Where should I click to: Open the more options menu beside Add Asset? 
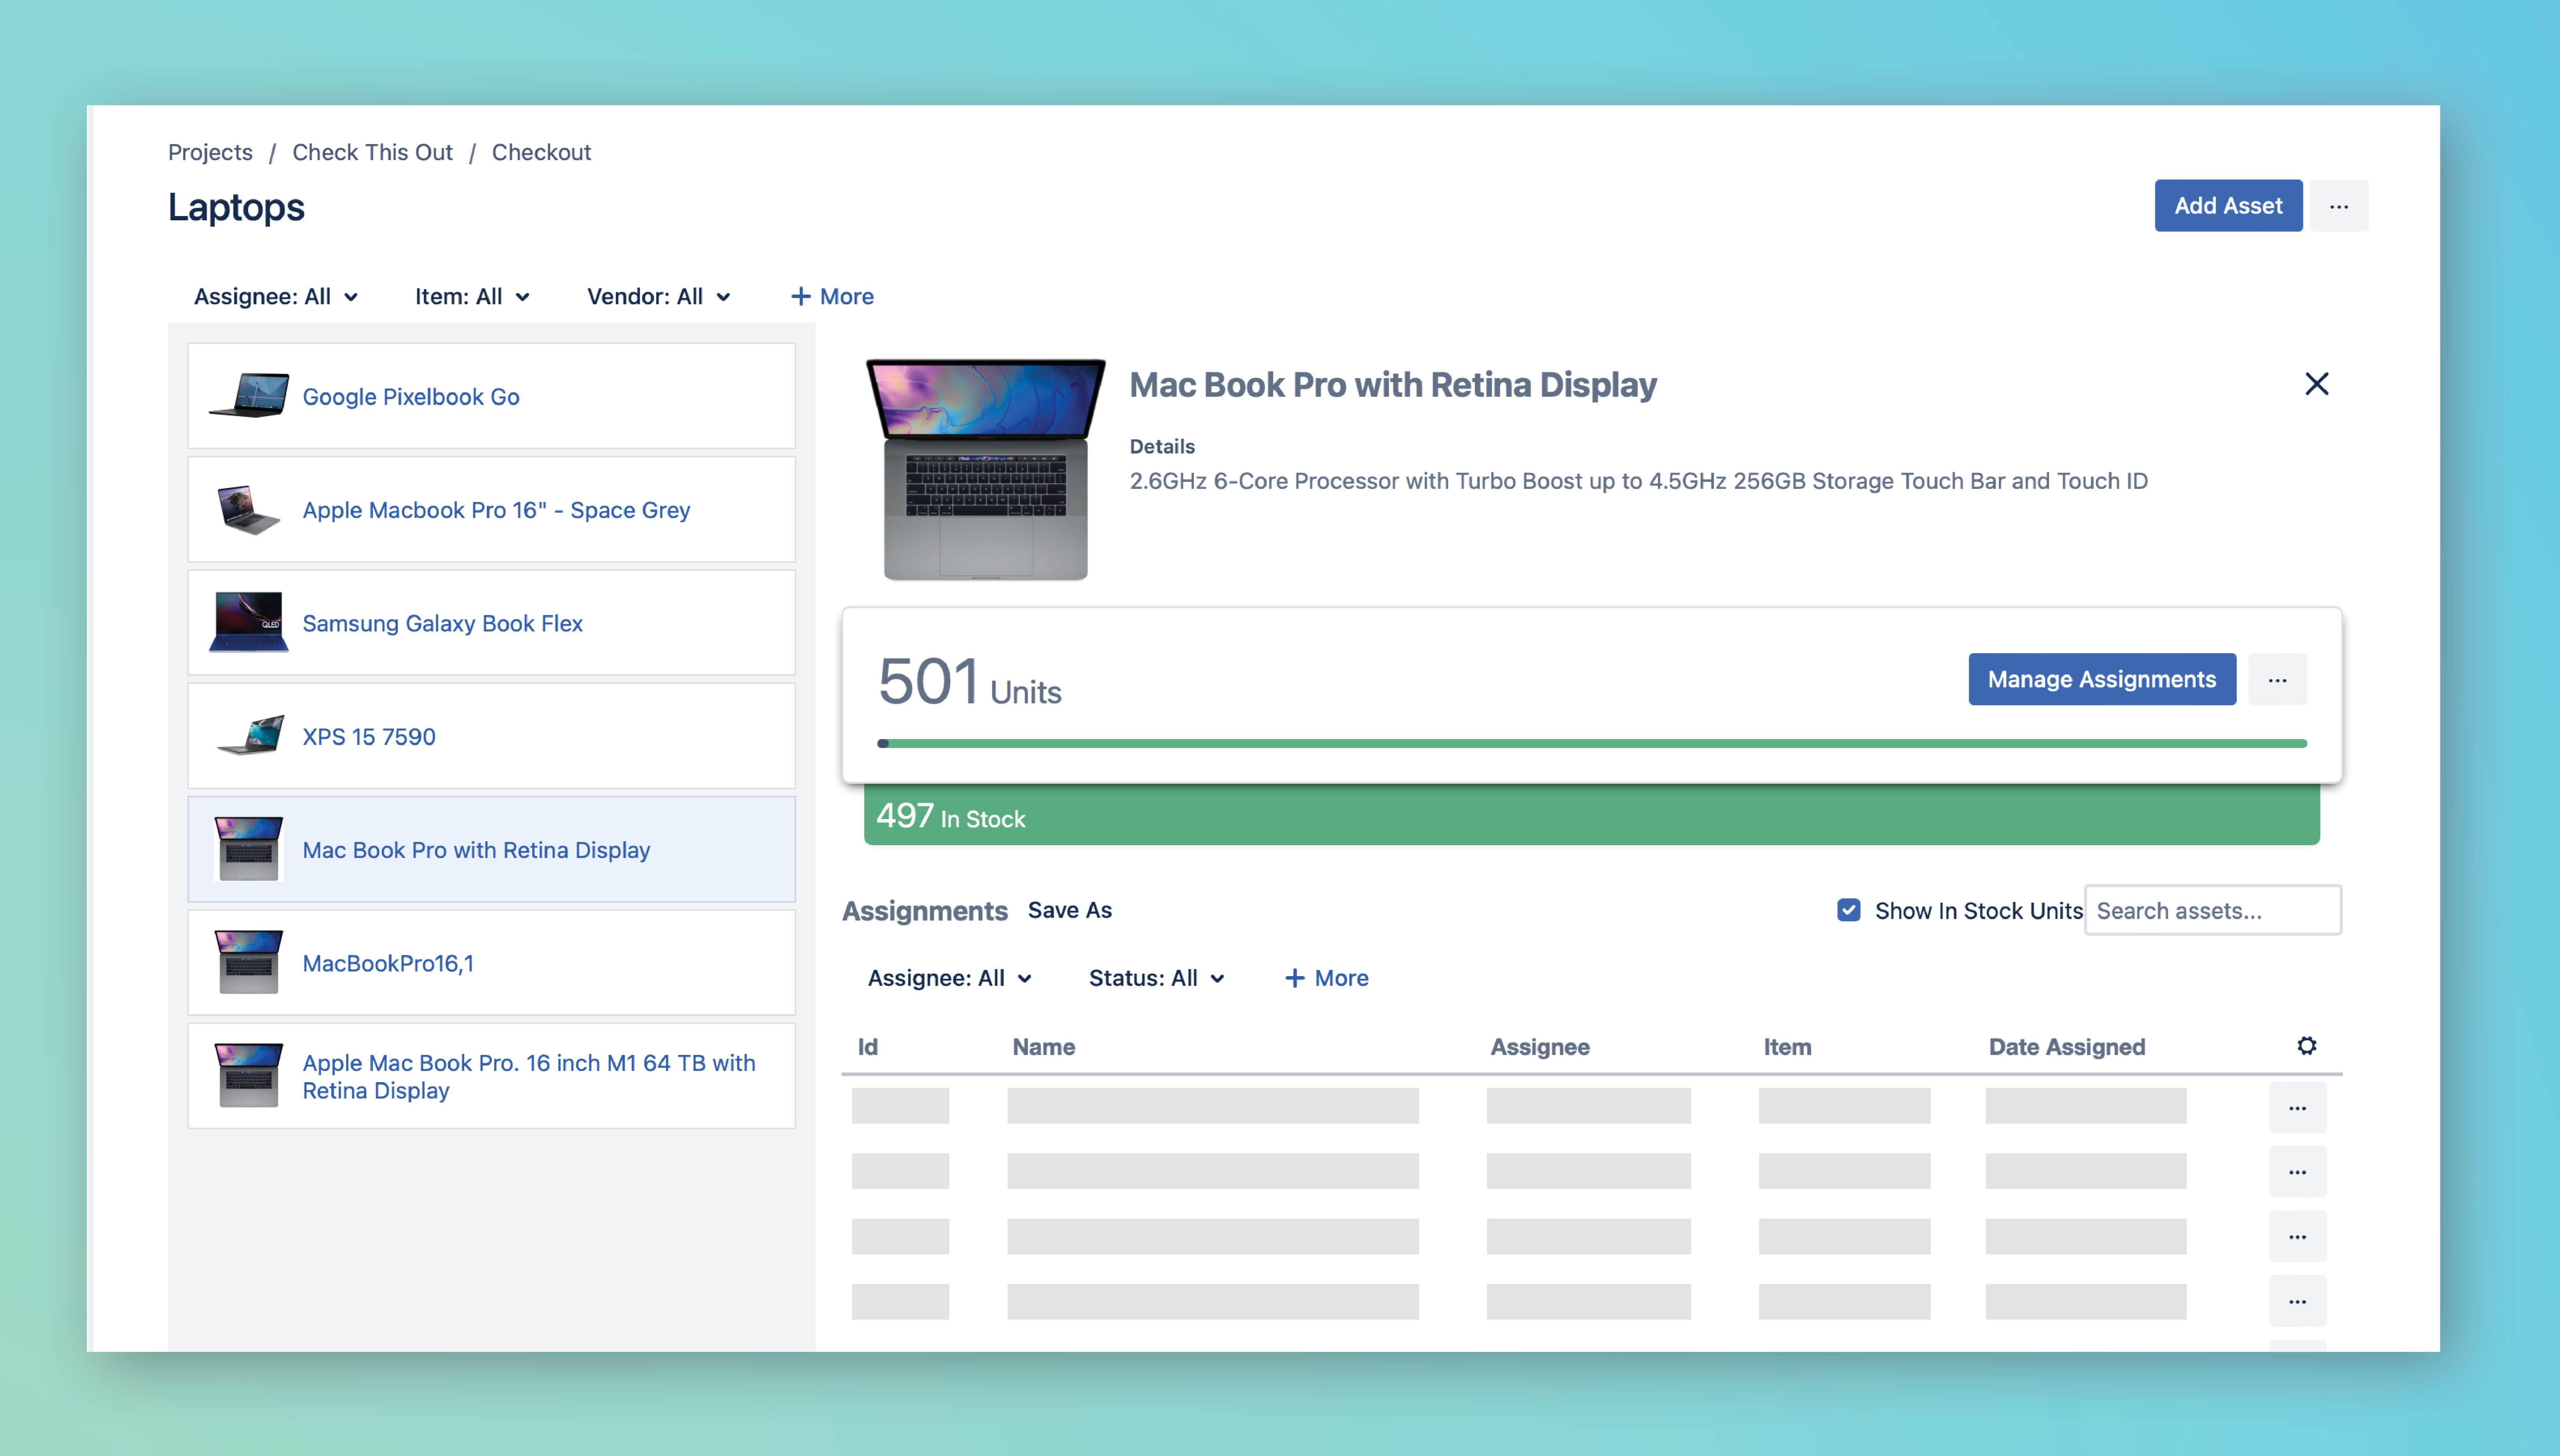tap(2338, 206)
